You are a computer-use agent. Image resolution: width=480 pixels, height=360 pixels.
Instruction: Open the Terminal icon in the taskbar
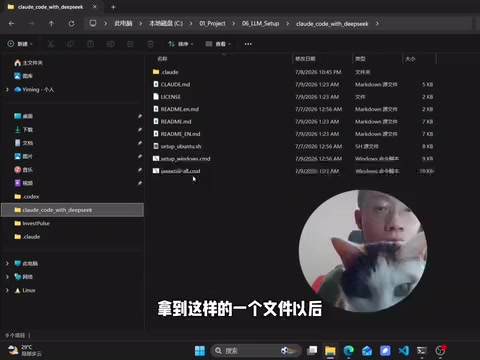[x=422, y=351]
